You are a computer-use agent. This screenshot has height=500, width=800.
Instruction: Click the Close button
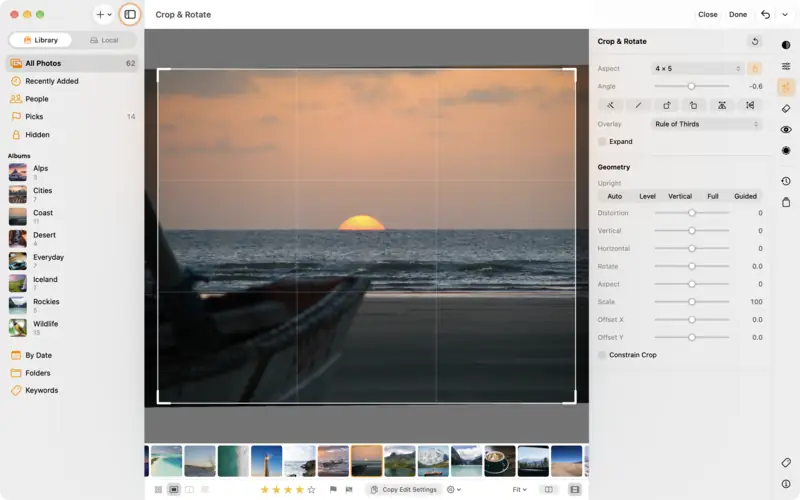pyautogui.click(x=708, y=14)
